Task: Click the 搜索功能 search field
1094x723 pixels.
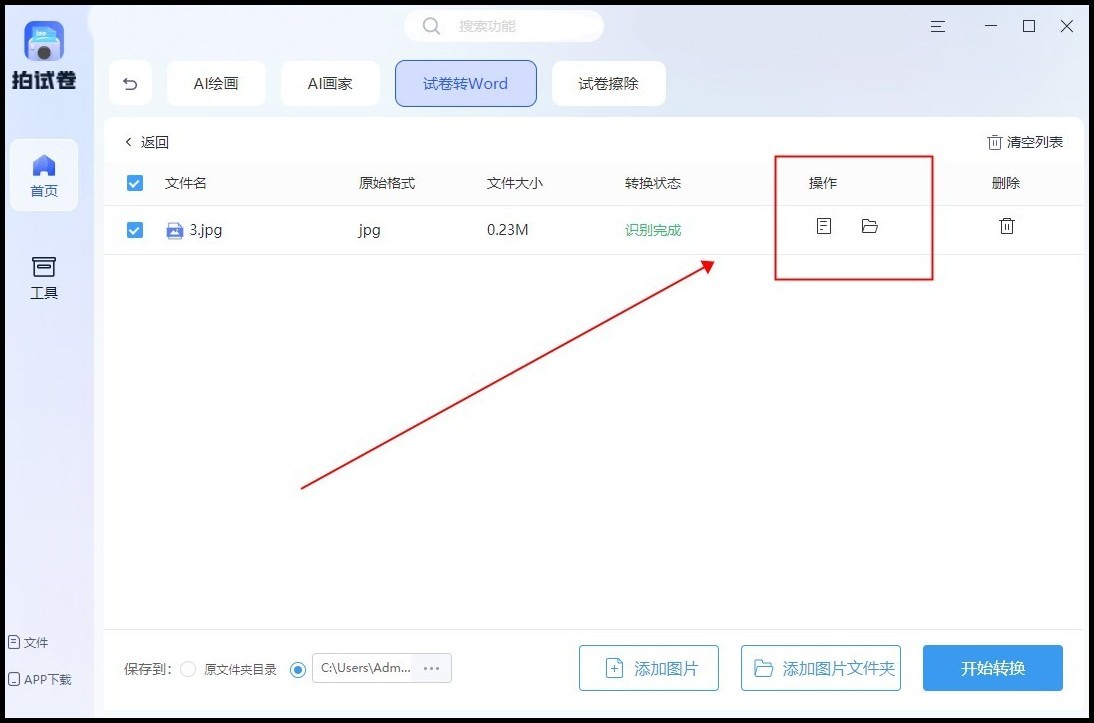Action: coord(504,26)
